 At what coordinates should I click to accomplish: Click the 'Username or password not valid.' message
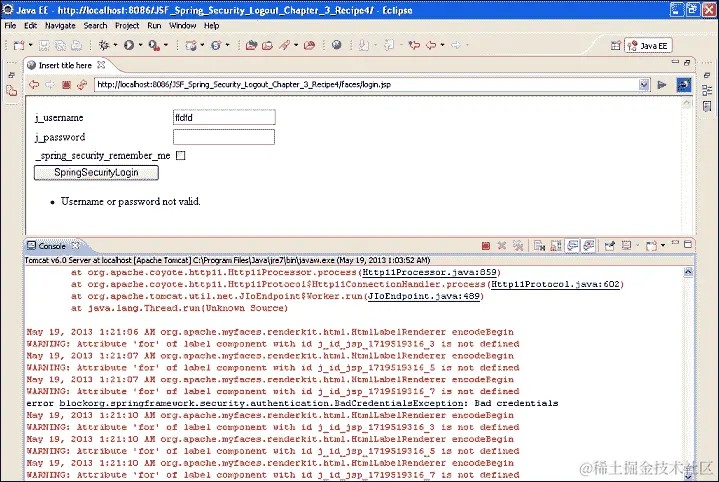tap(131, 201)
